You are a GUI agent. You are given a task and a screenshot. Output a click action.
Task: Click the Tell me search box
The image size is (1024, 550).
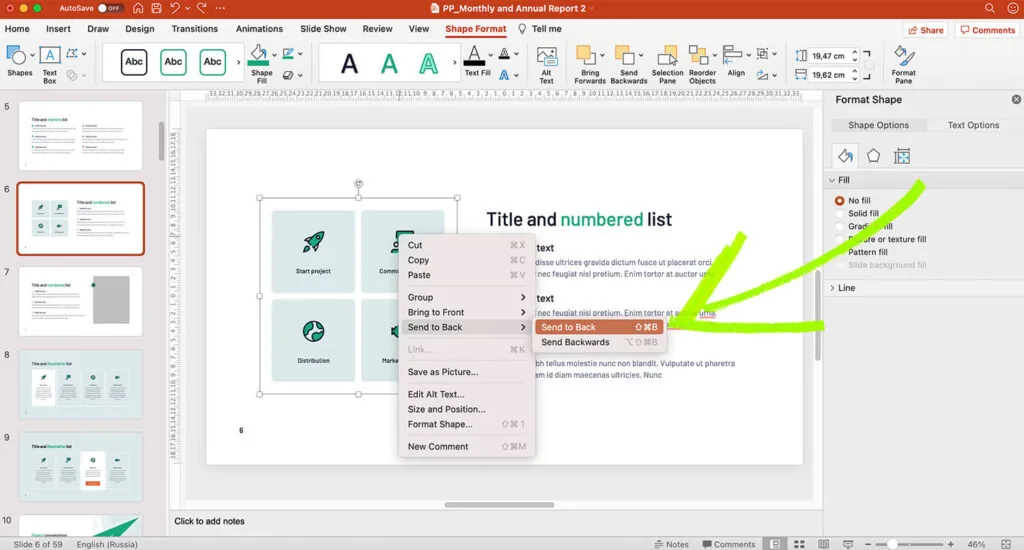click(x=540, y=29)
